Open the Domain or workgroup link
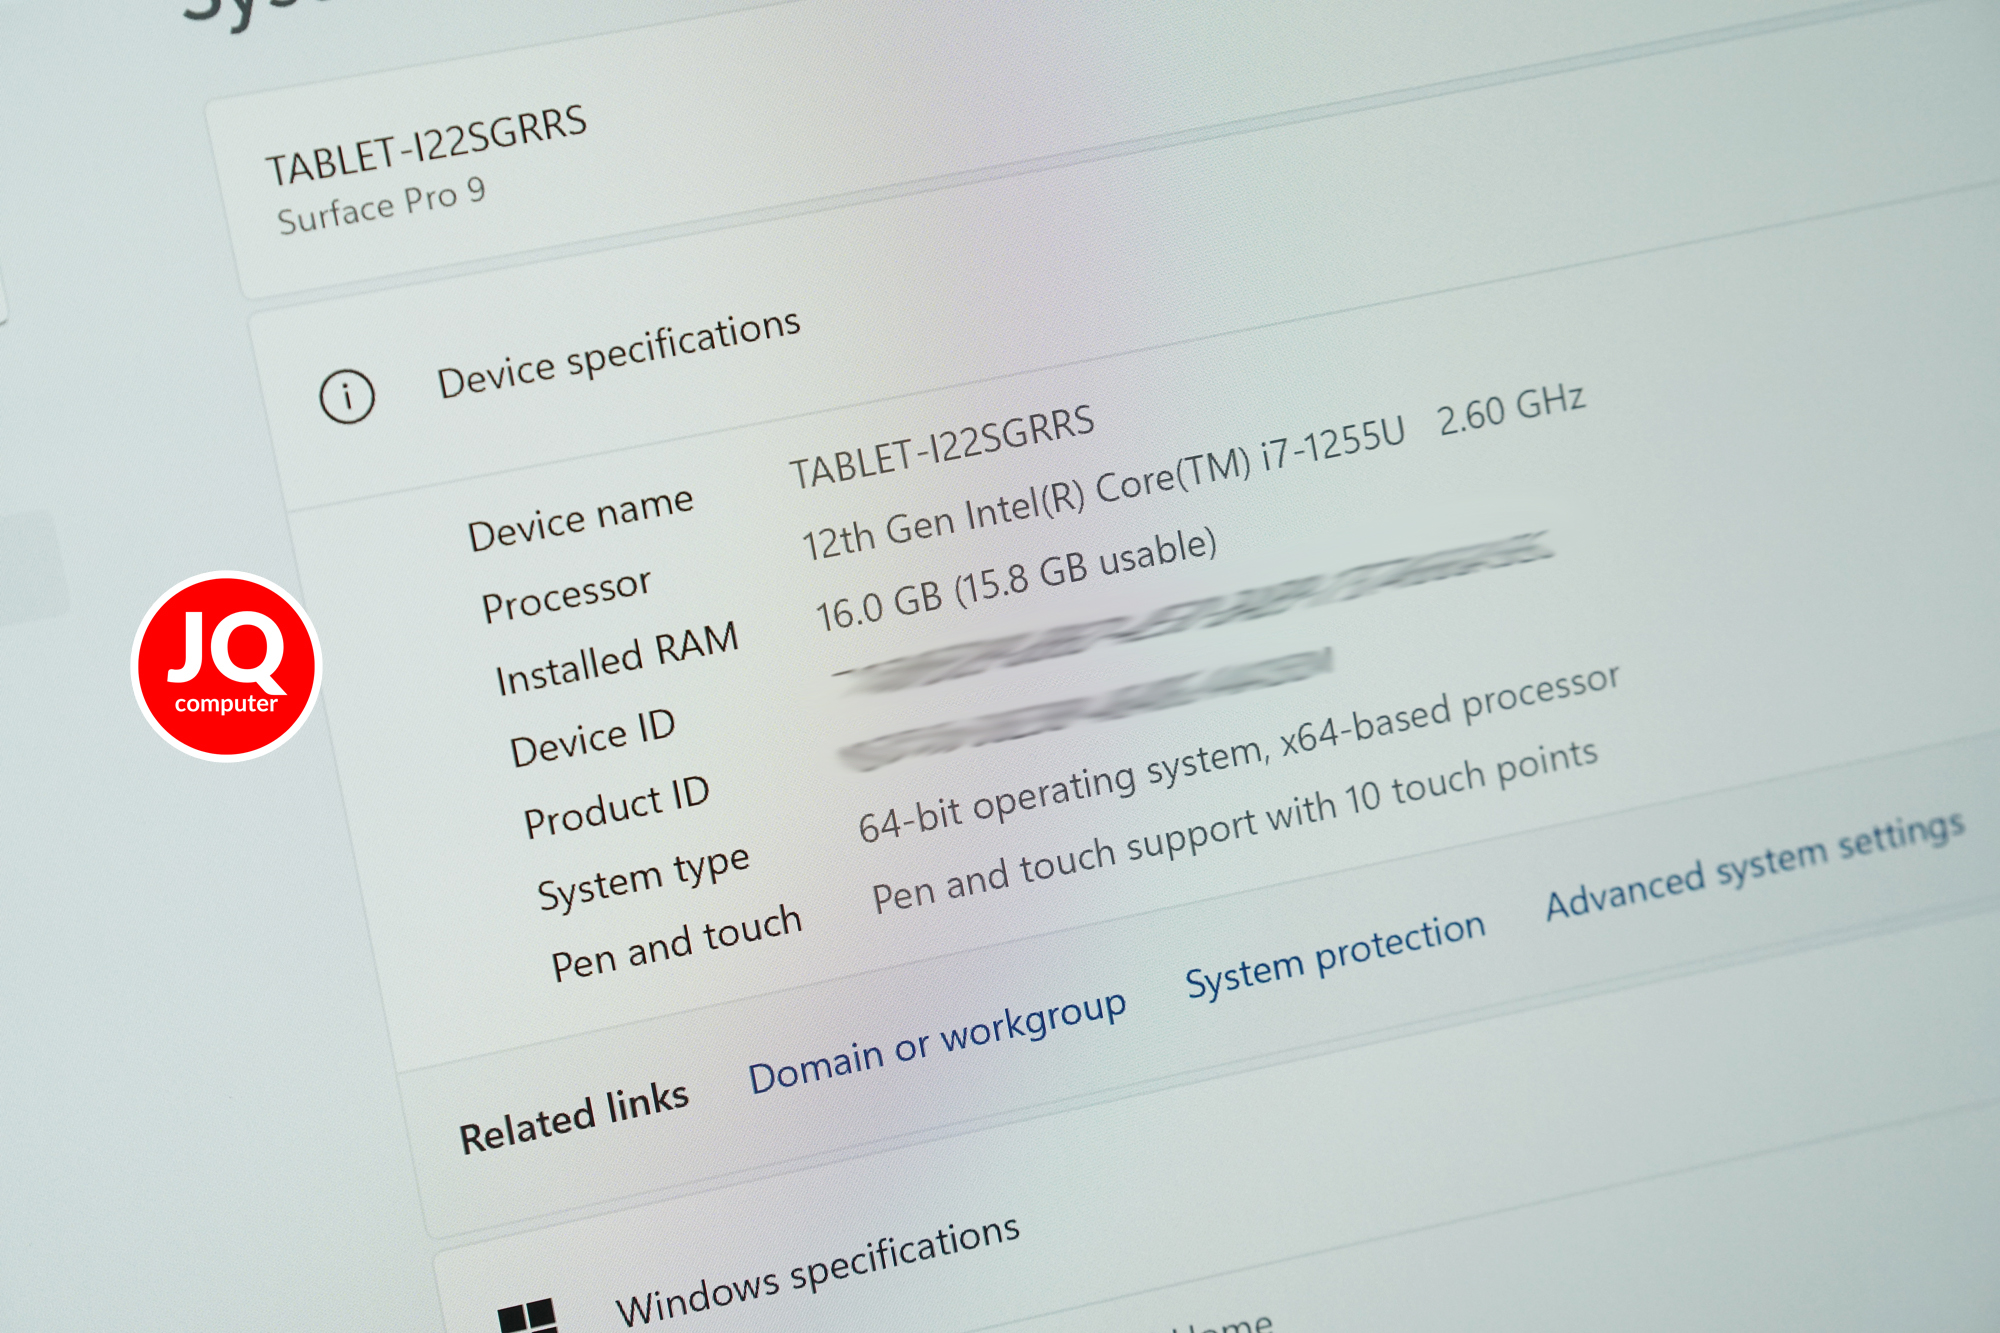Viewport: 2000px width, 1333px height. click(x=937, y=1042)
